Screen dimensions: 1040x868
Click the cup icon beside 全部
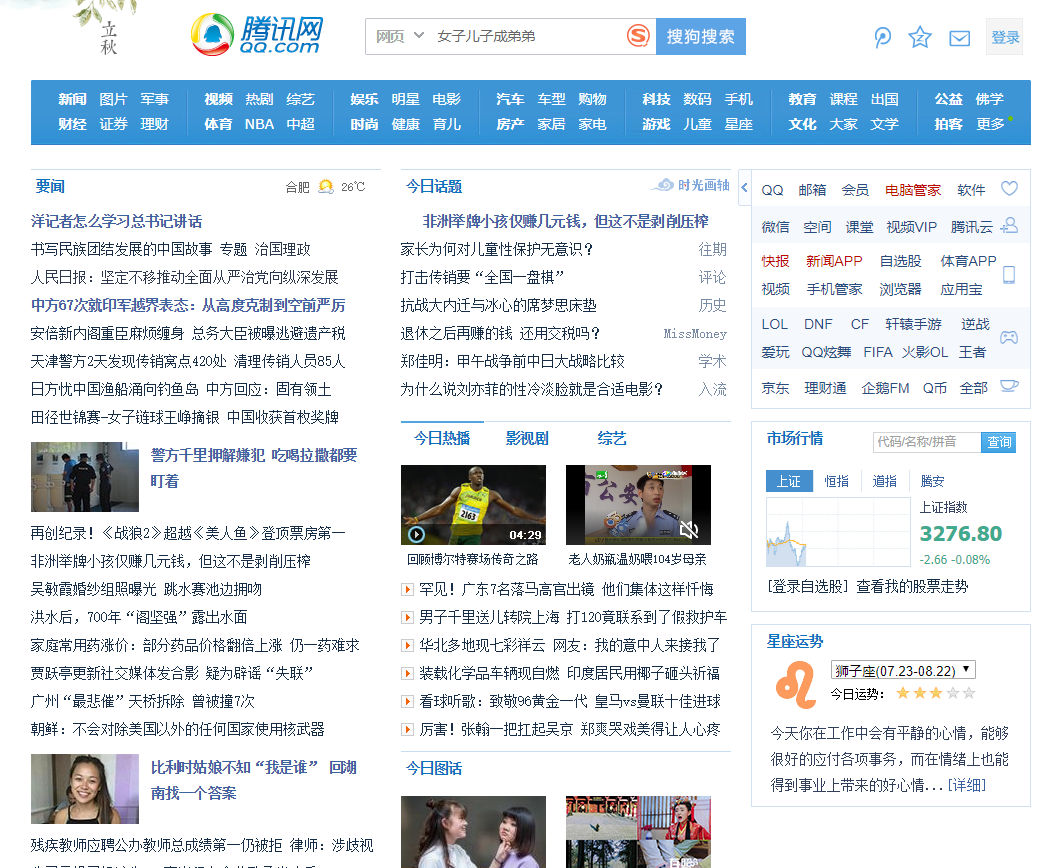coord(1009,386)
